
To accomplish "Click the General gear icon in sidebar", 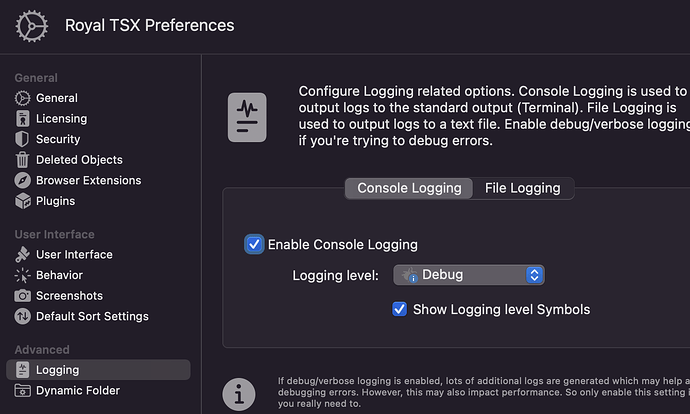I will click(x=23, y=98).
